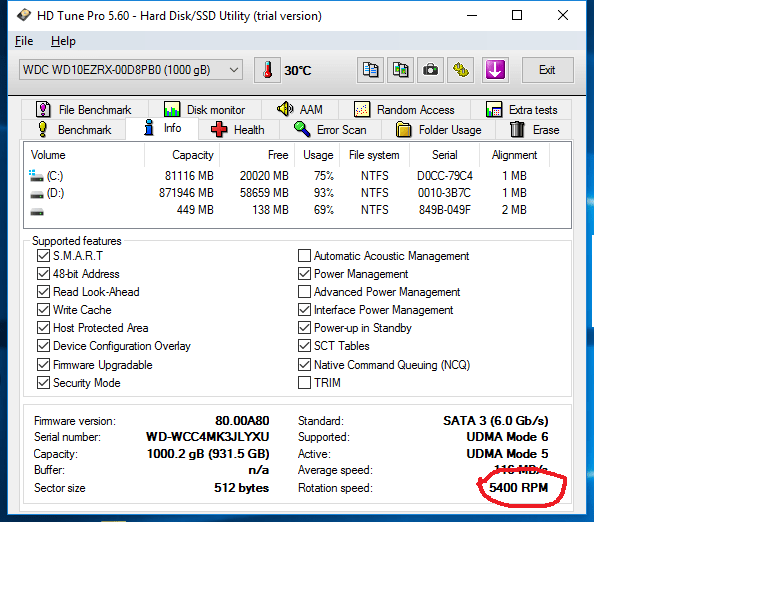
Task: Toggle the Advanced Power Management checkbox
Action: point(304,292)
